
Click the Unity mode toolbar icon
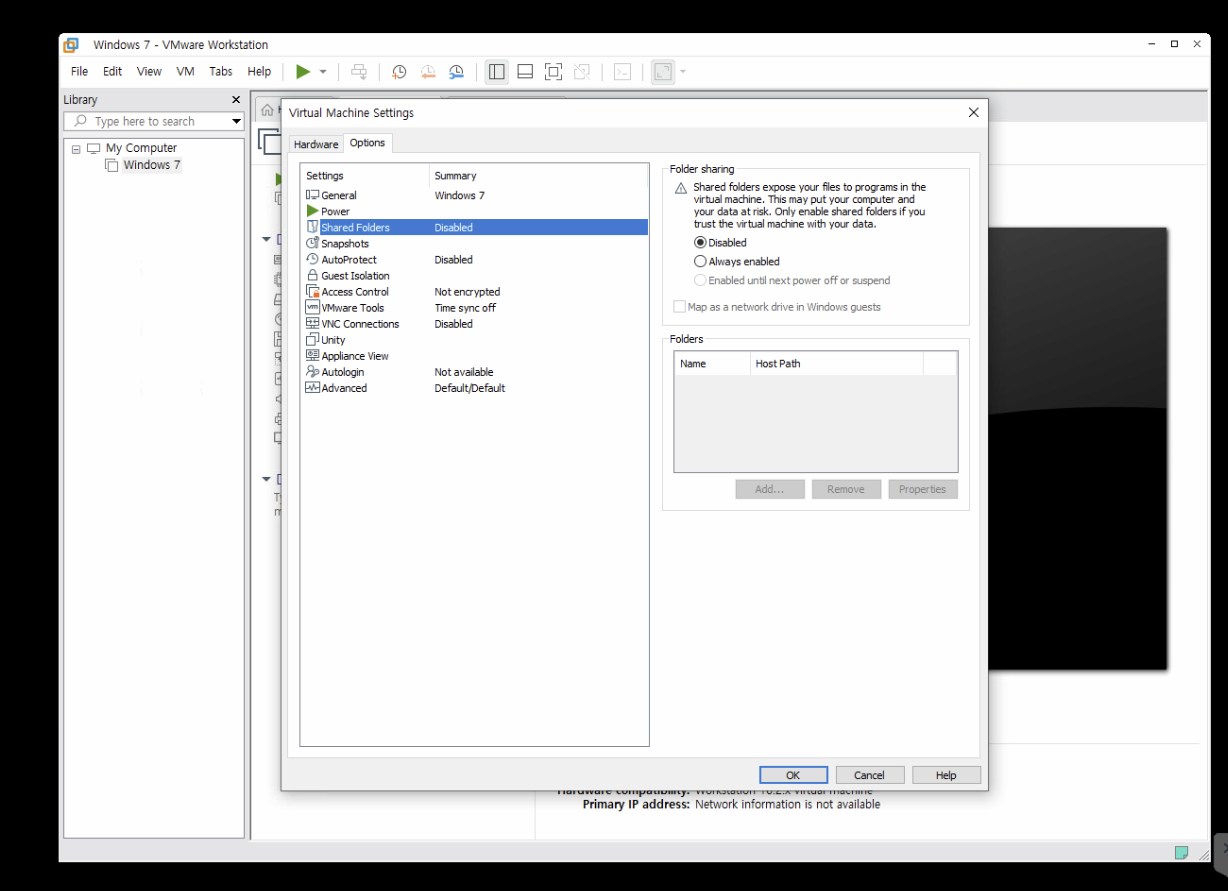click(x=581, y=72)
